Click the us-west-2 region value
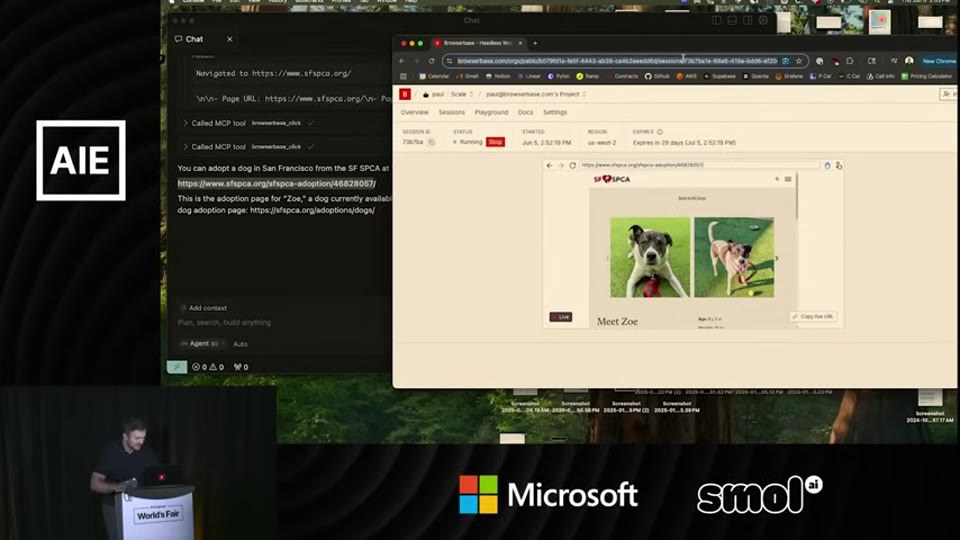 pyautogui.click(x=602, y=143)
